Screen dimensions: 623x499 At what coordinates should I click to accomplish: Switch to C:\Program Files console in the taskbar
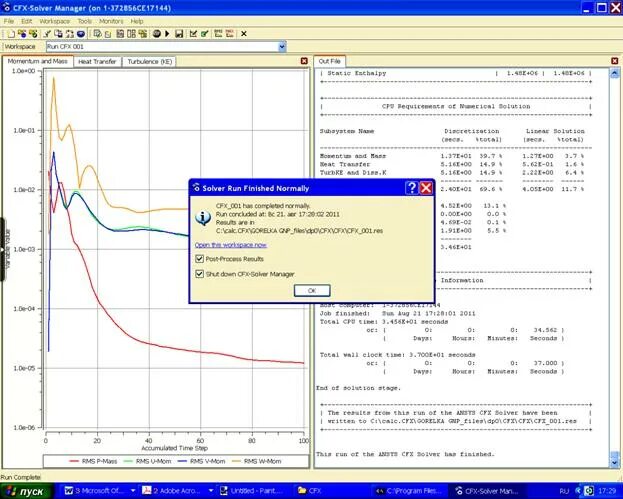coord(410,491)
